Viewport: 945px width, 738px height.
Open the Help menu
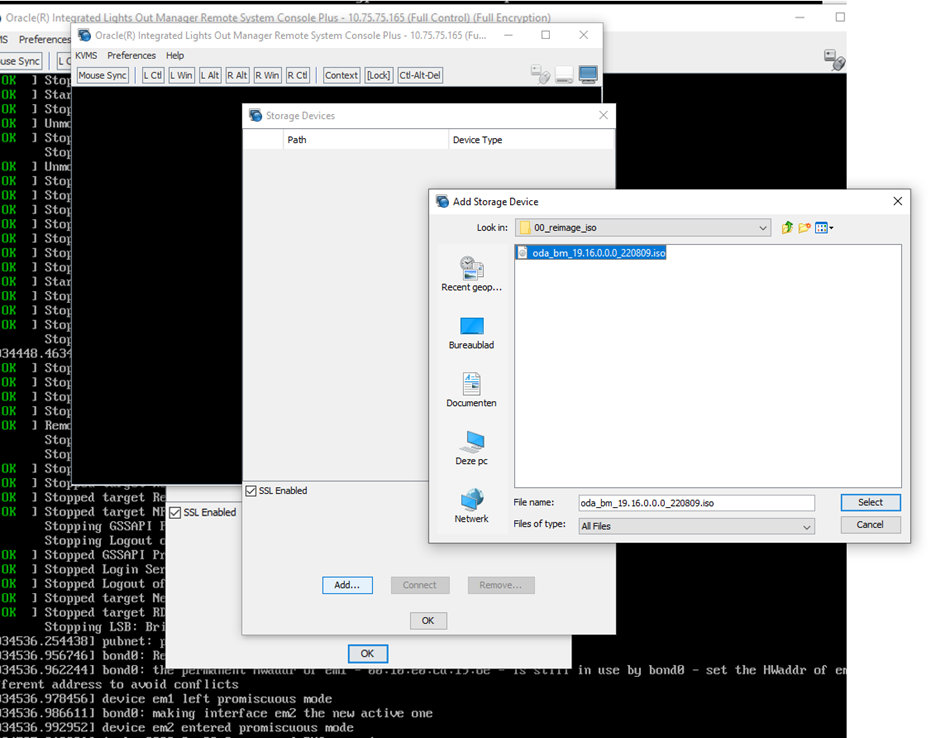(x=175, y=55)
